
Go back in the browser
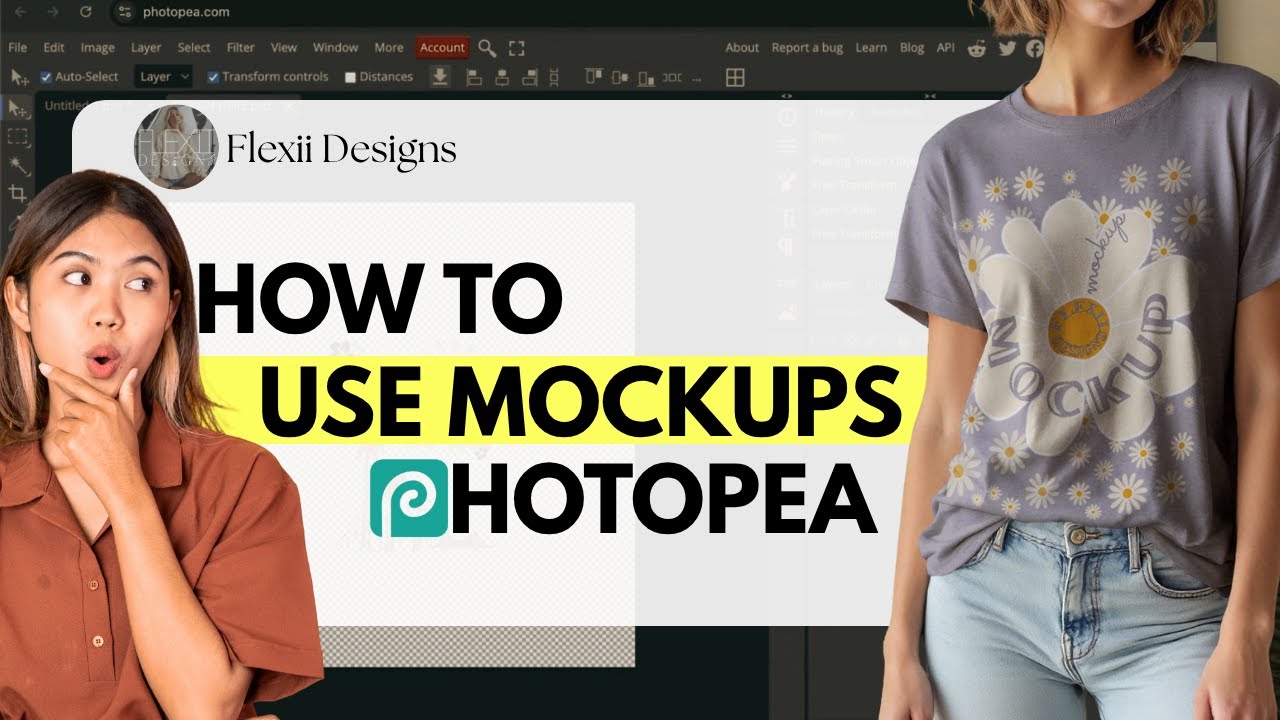tap(19, 12)
